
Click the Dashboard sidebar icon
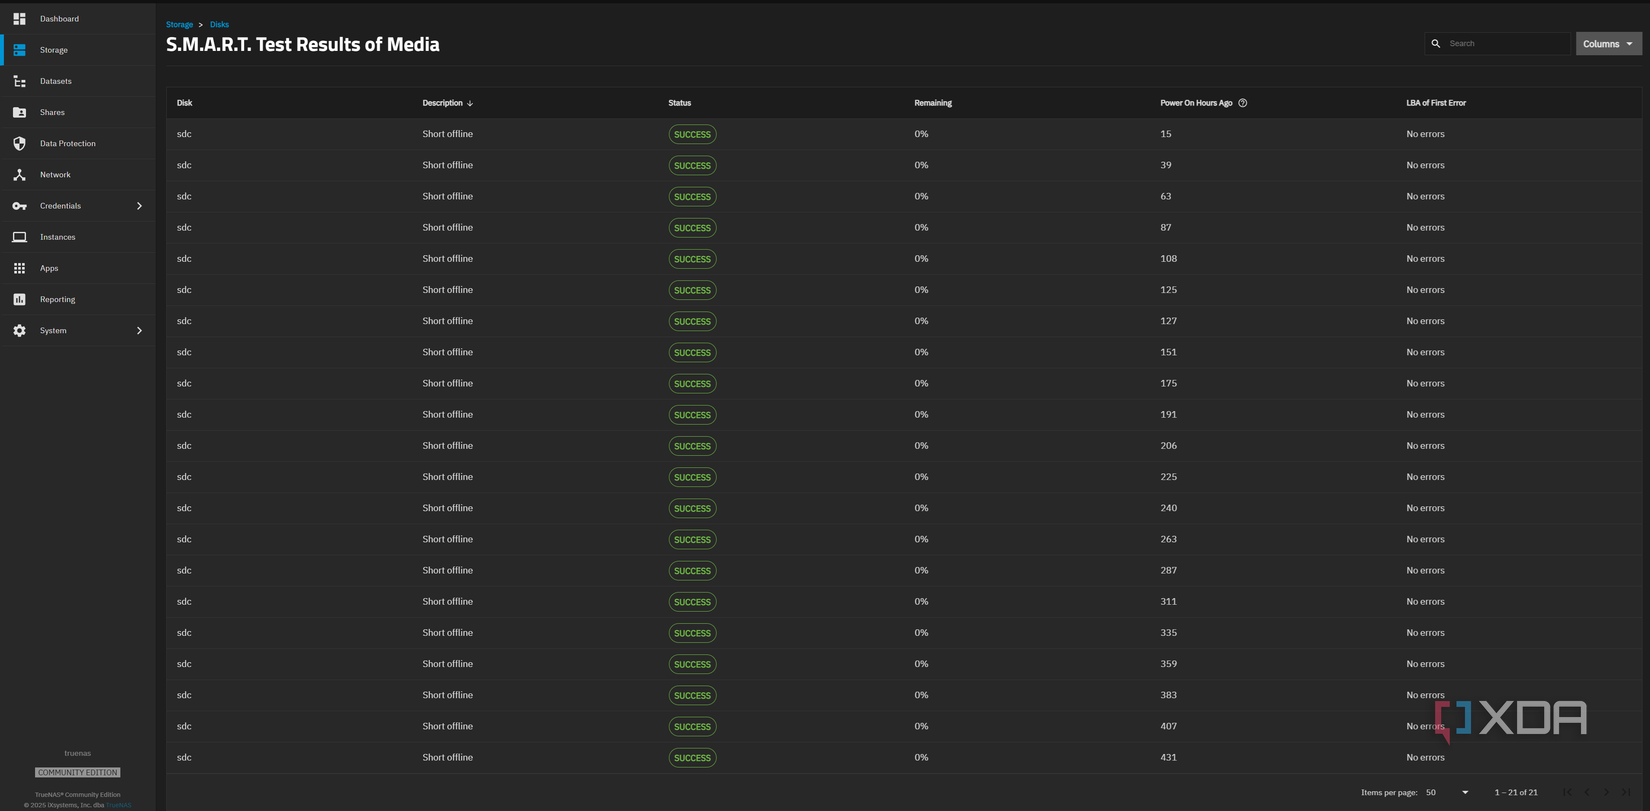tap(19, 19)
